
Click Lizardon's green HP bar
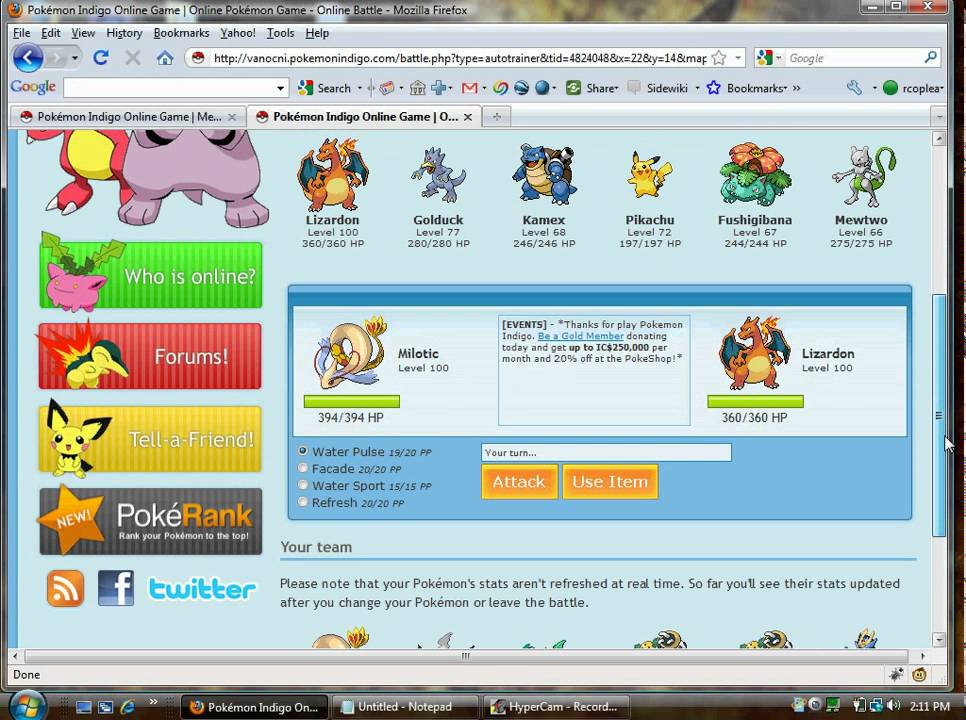pos(755,402)
